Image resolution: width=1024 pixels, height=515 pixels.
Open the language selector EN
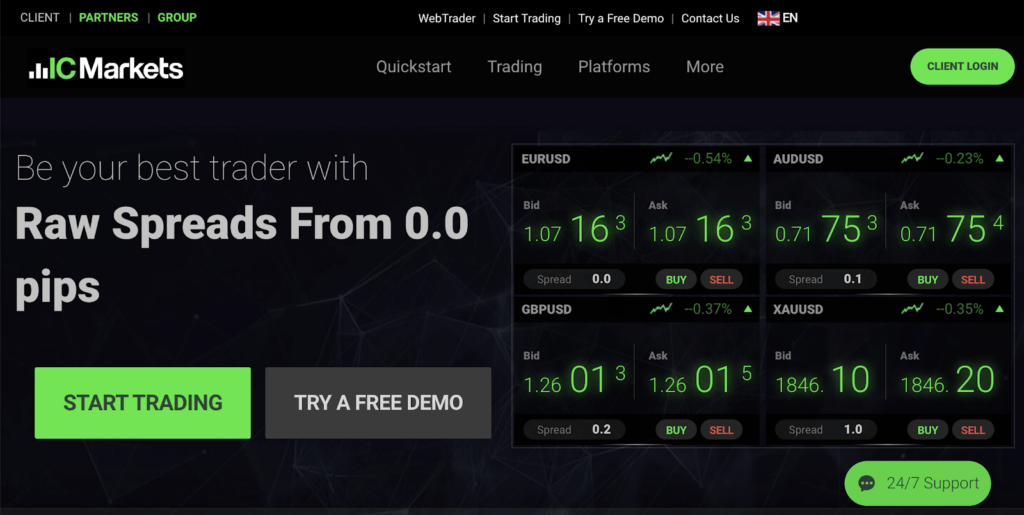coord(790,18)
